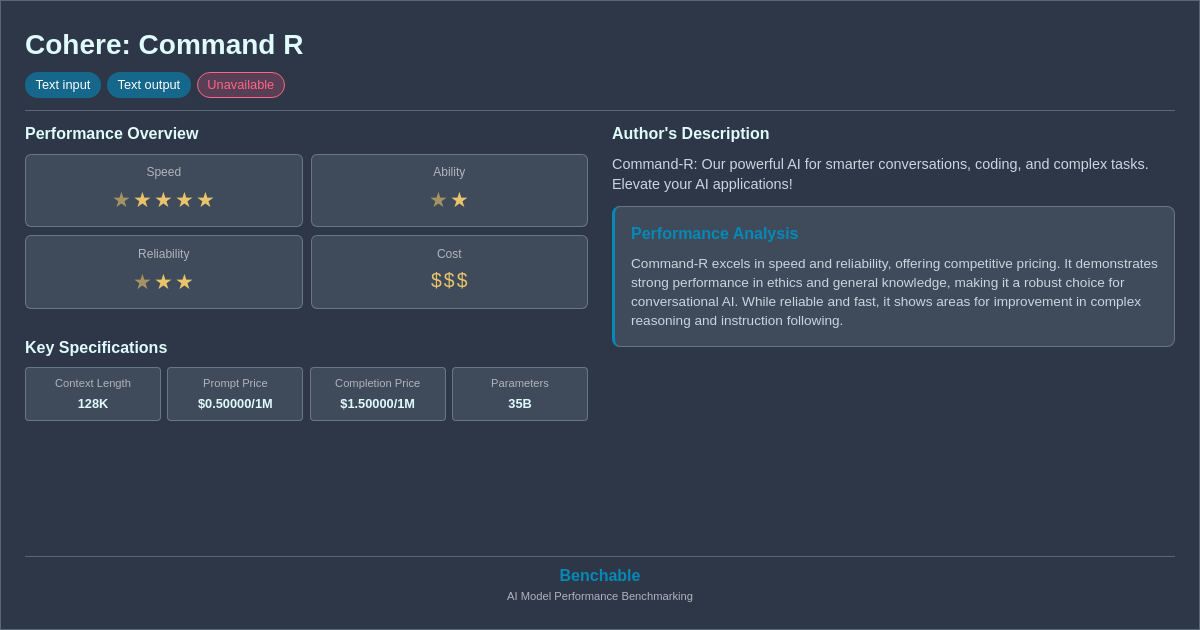Toggle the Unavailable status badge
Image resolution: width=1200 pixels, height=630 pixels.
(x=240, y=85)
